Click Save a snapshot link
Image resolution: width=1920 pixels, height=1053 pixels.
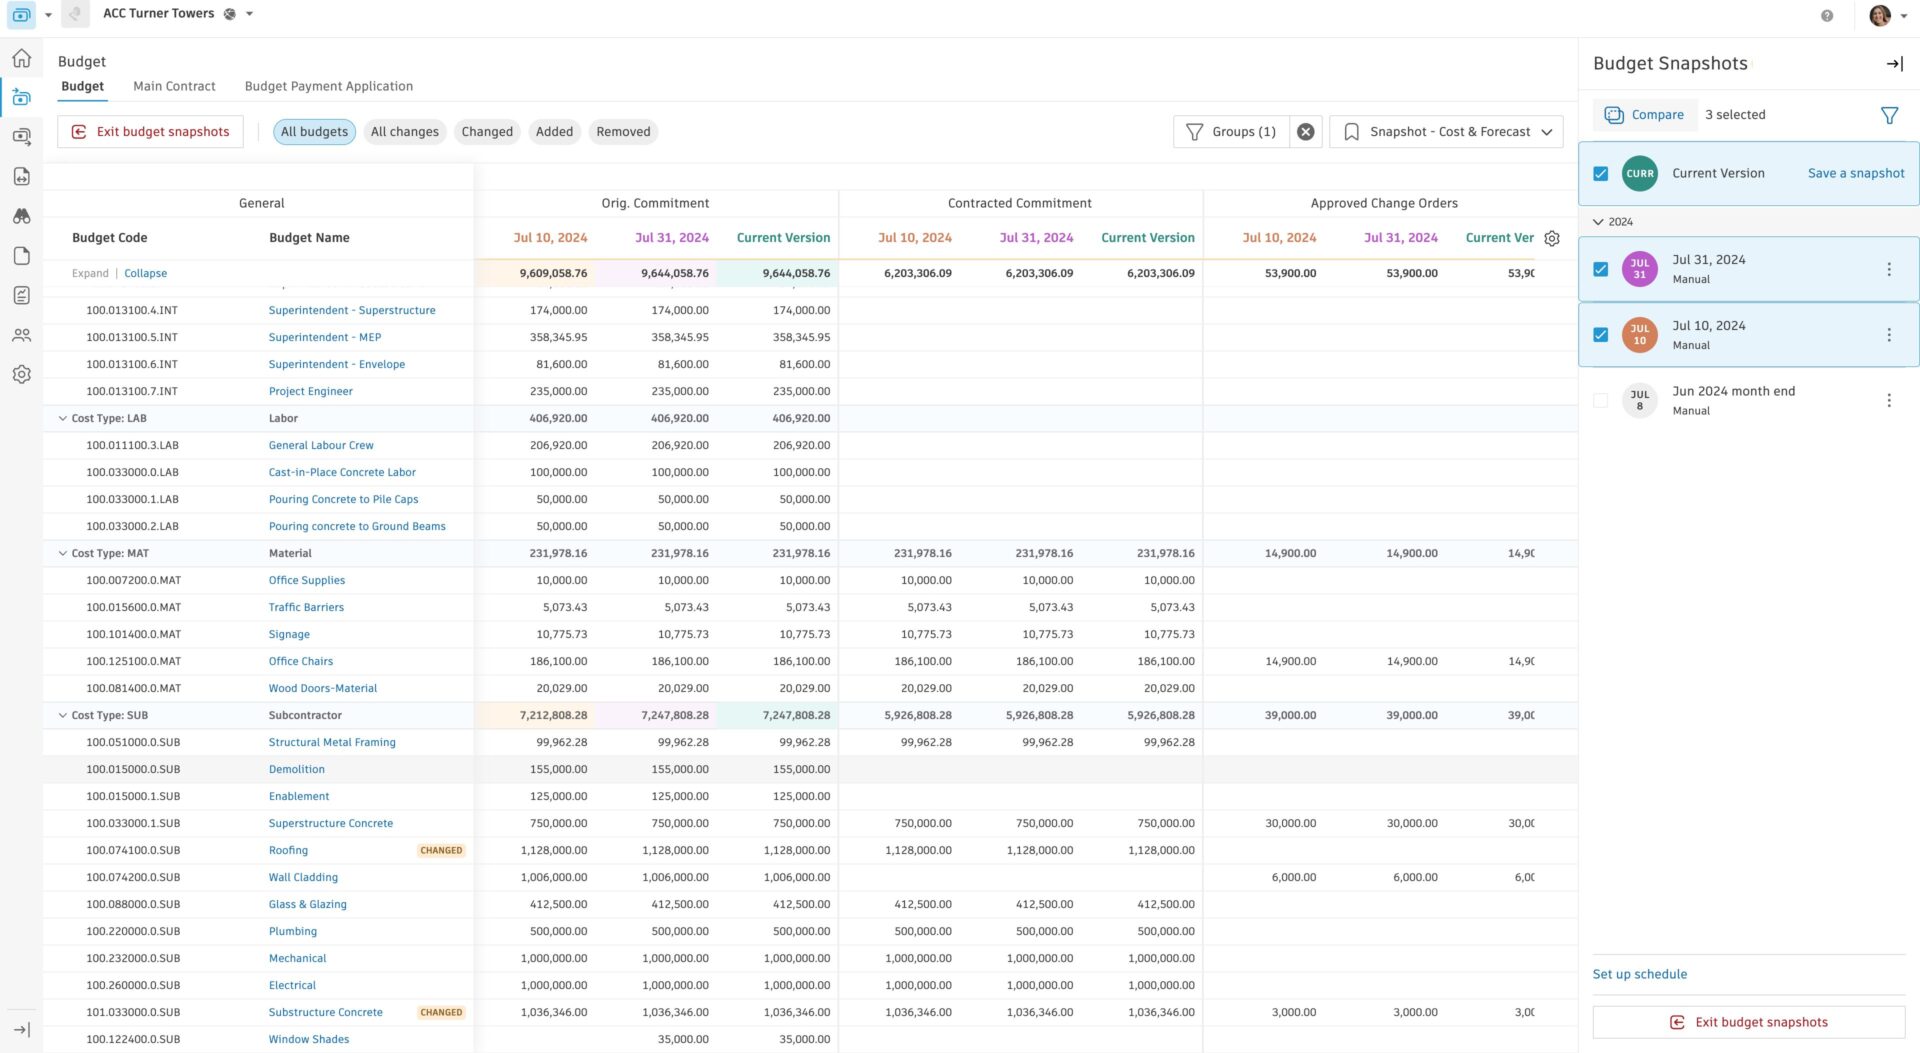tap(1856, 173)
